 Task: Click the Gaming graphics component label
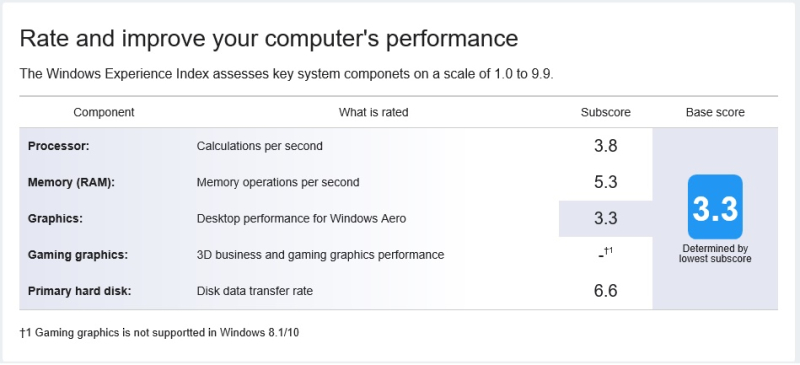[78, 255]
